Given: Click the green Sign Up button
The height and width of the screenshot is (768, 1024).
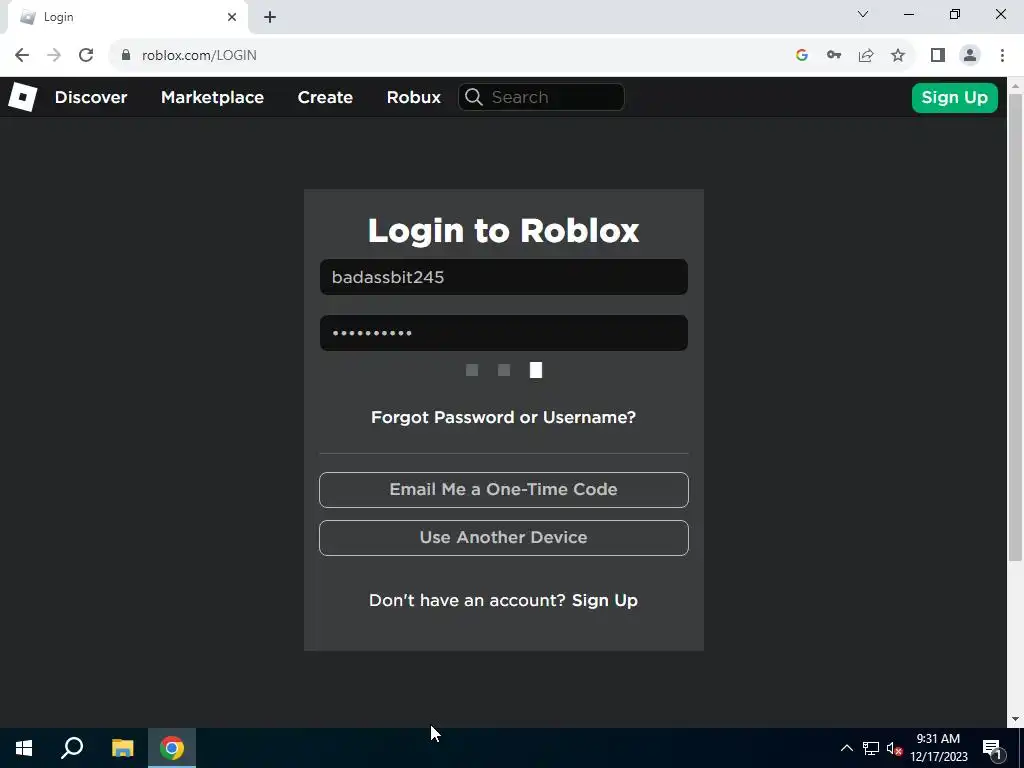Looking at the screenshot, I should [954, 98].
